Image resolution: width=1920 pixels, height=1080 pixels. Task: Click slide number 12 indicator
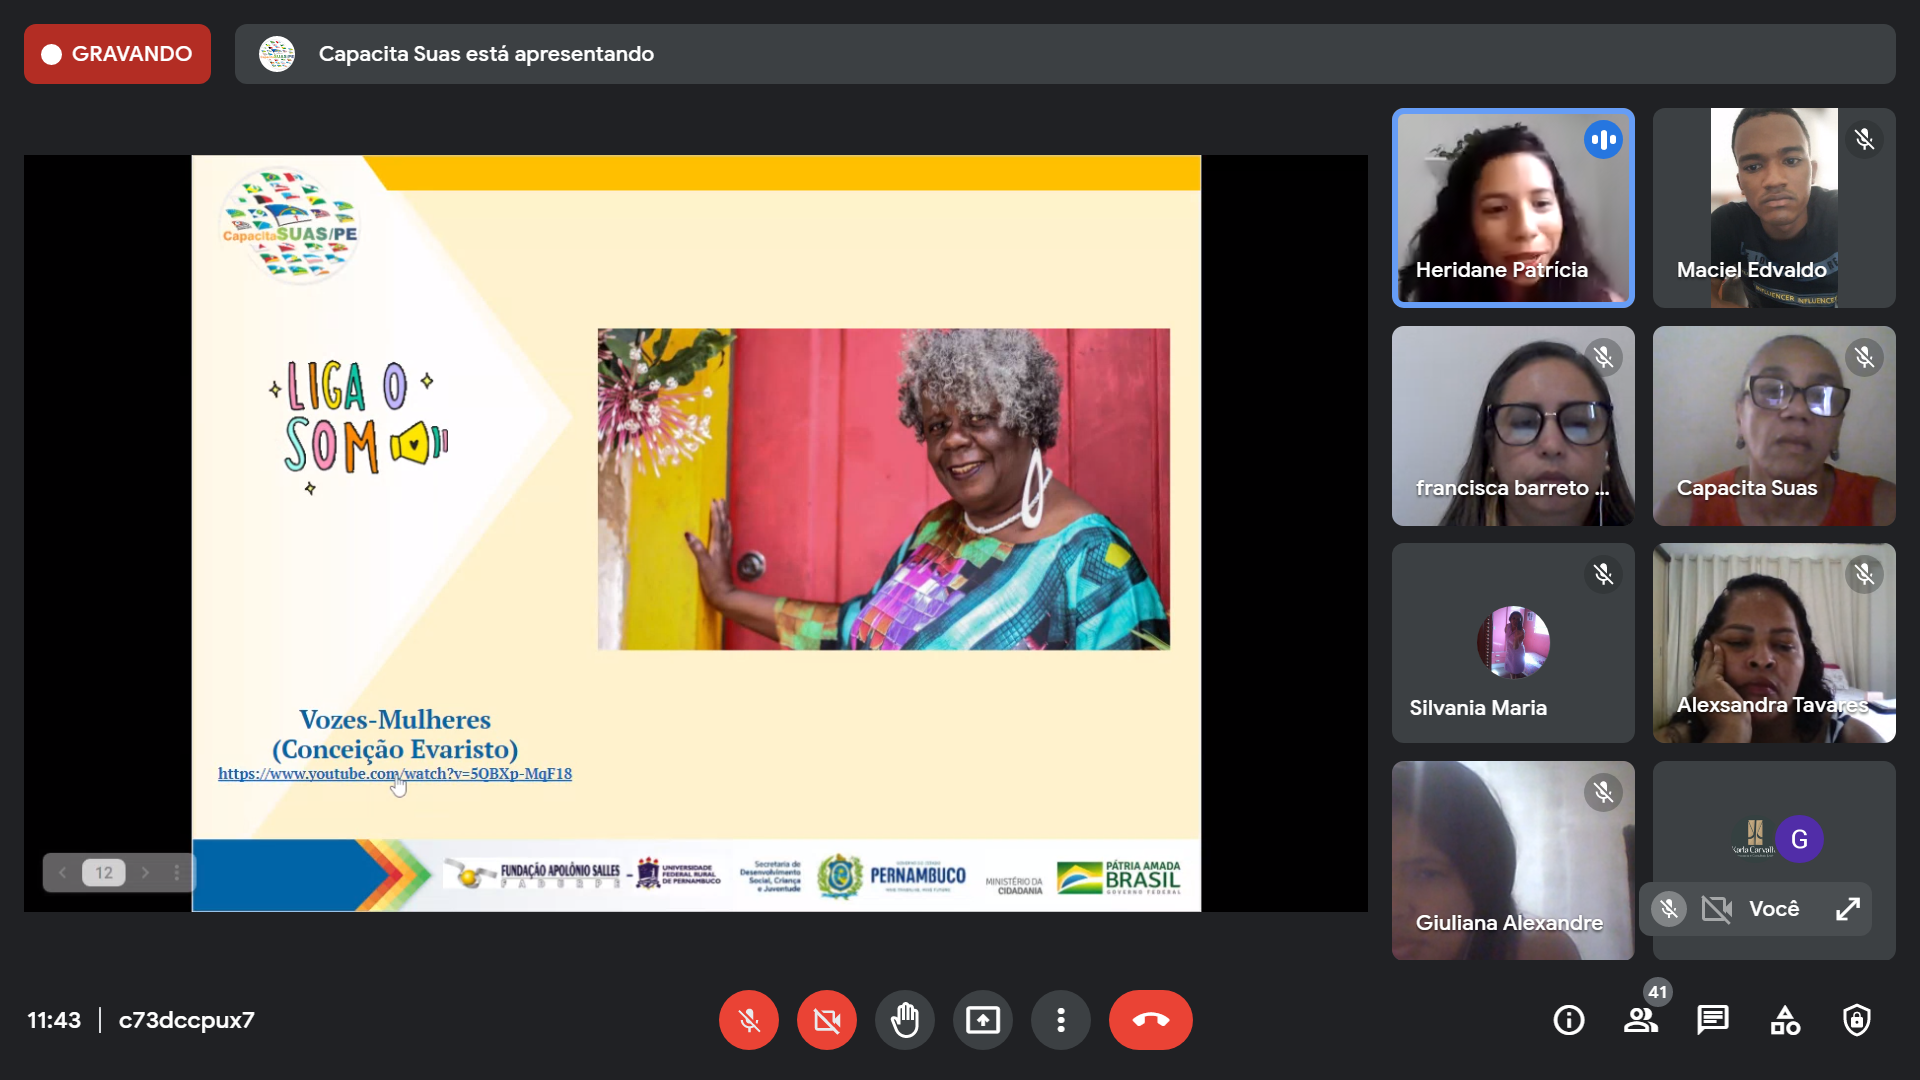pyautogui.click(x=104, y=873)
